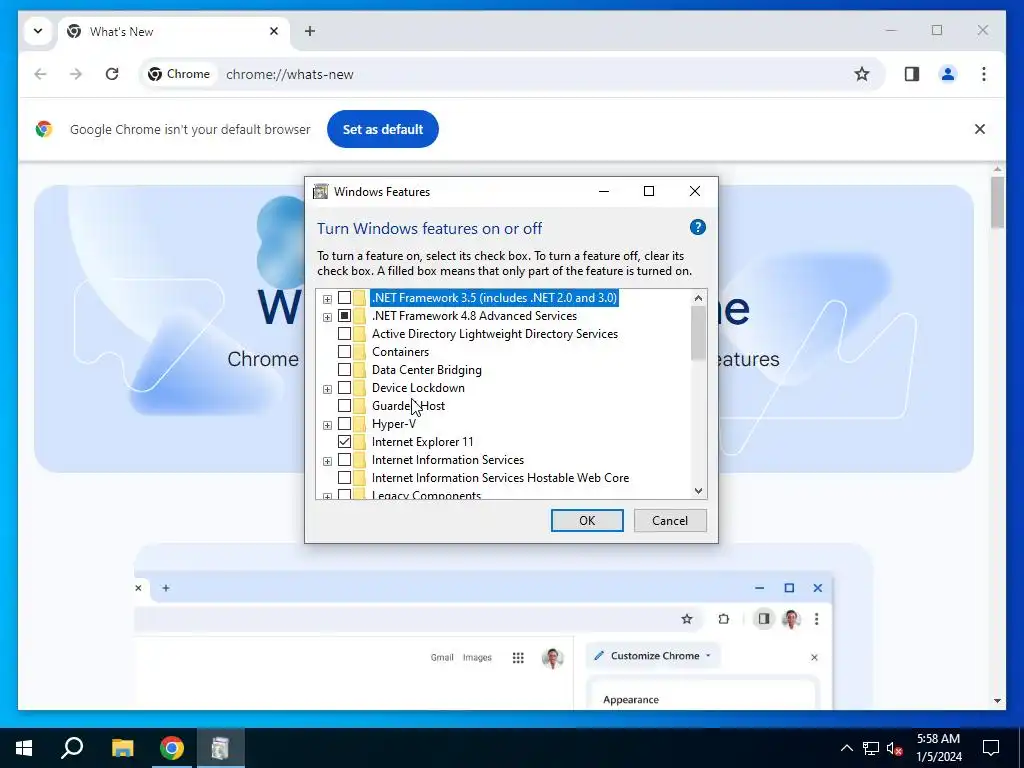Close the What's New tab

[274, 31]
